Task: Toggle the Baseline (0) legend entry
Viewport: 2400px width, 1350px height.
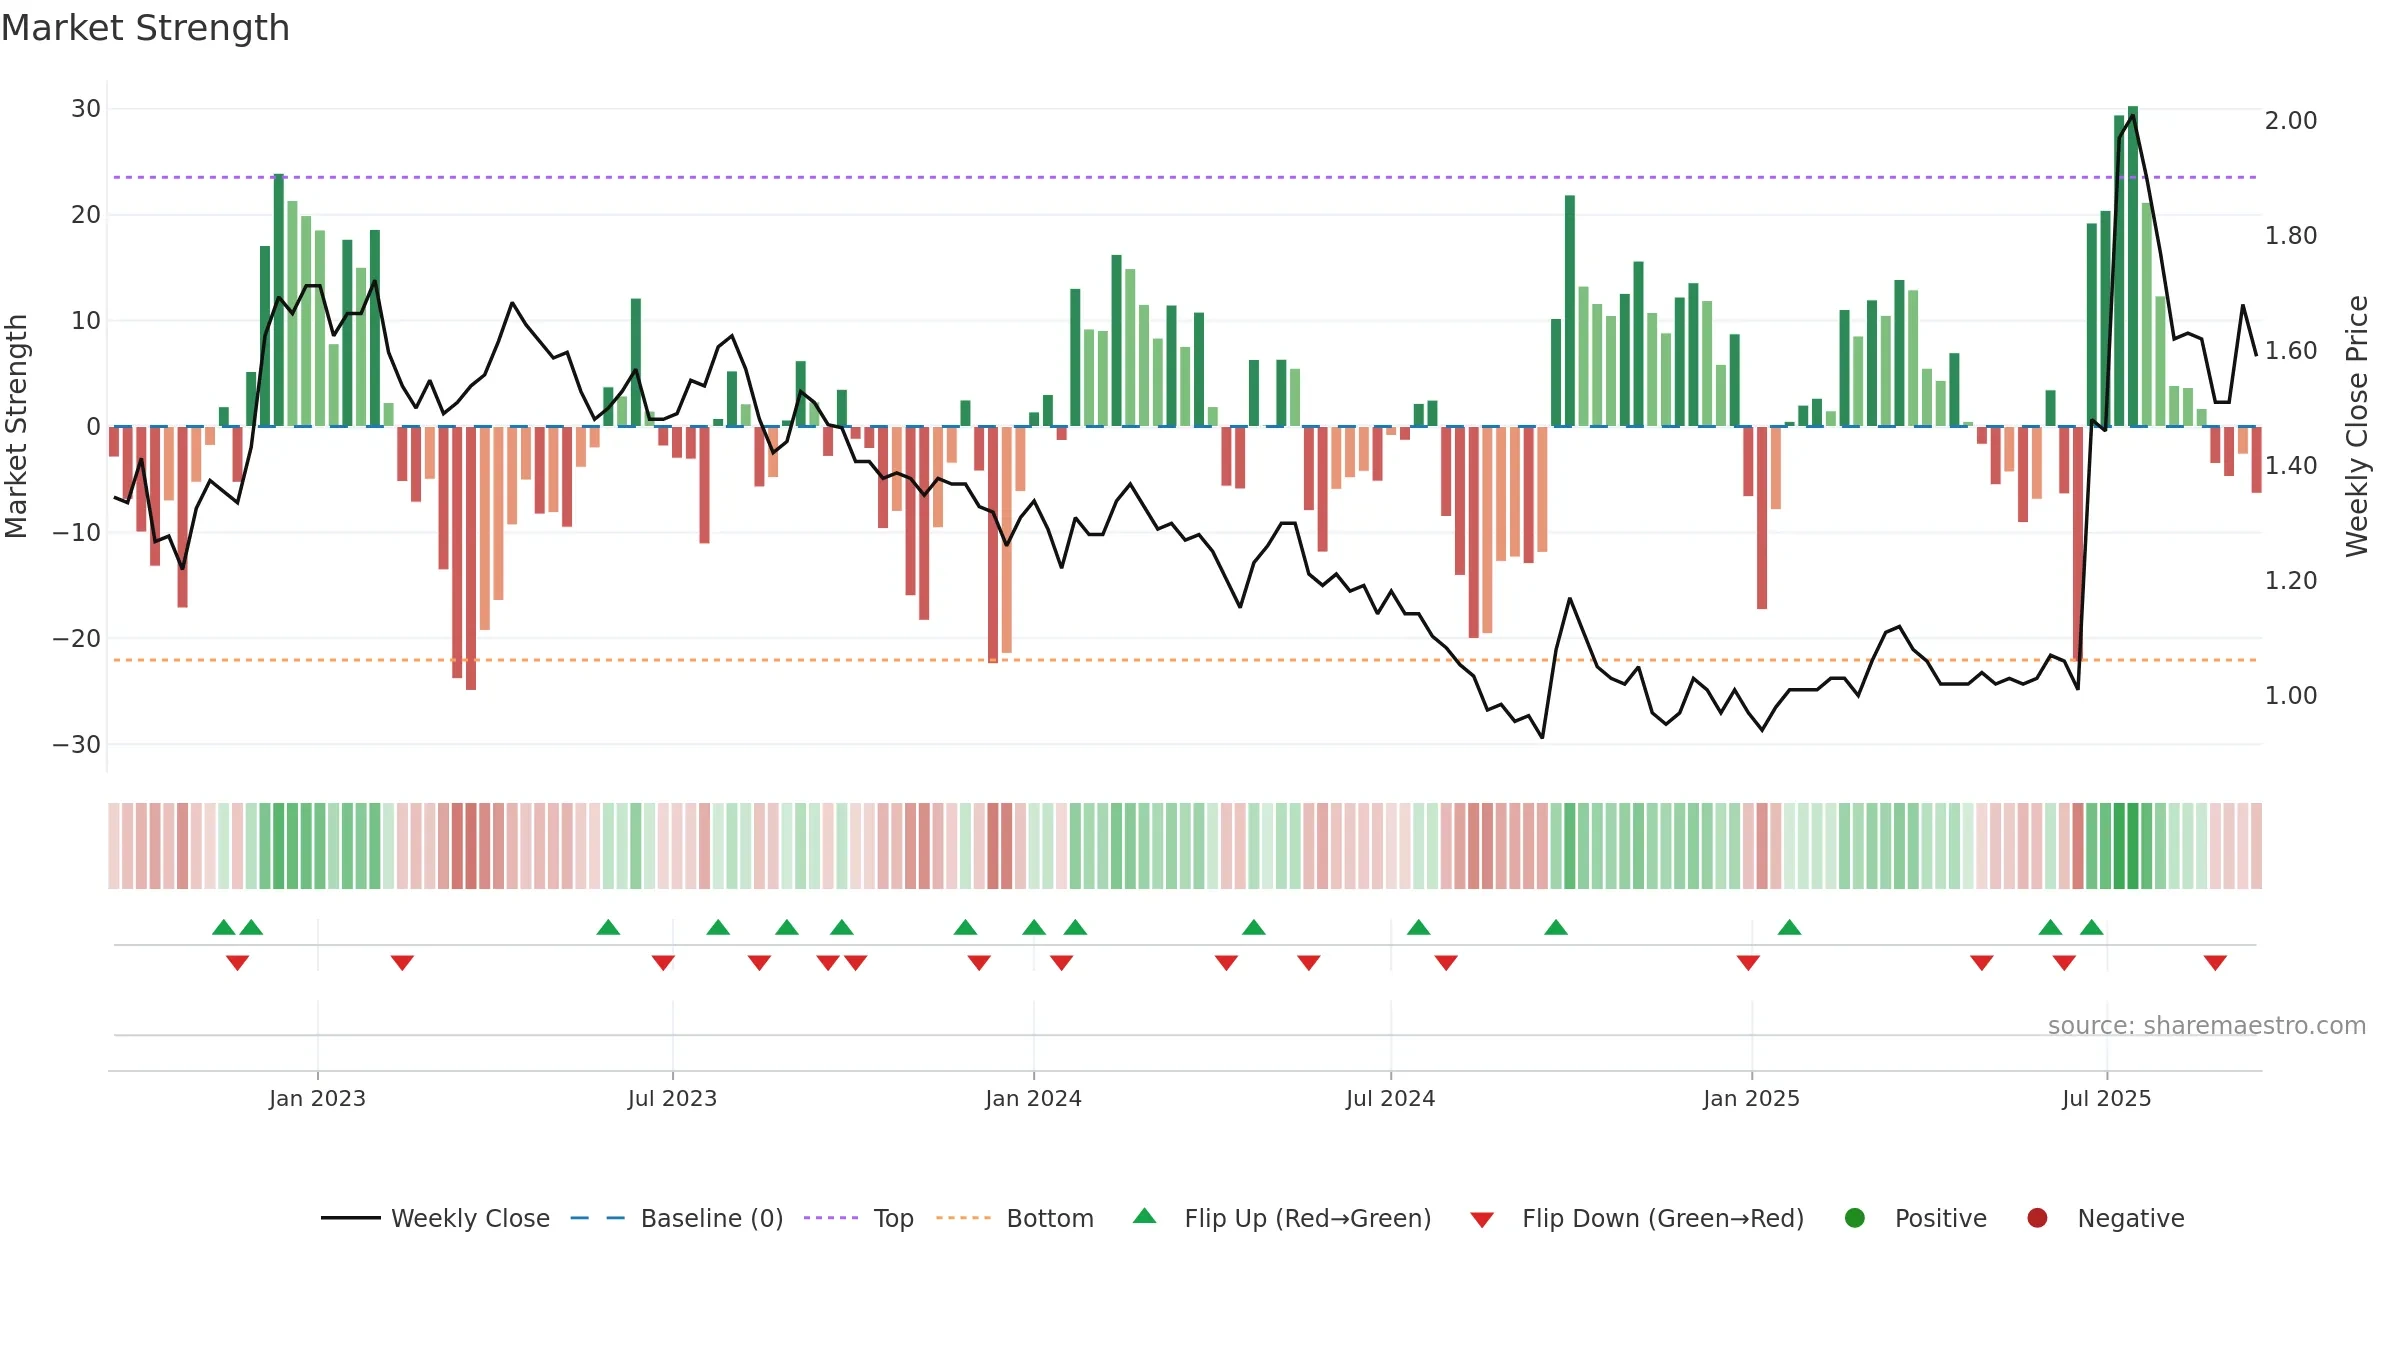Action: 677,1218
